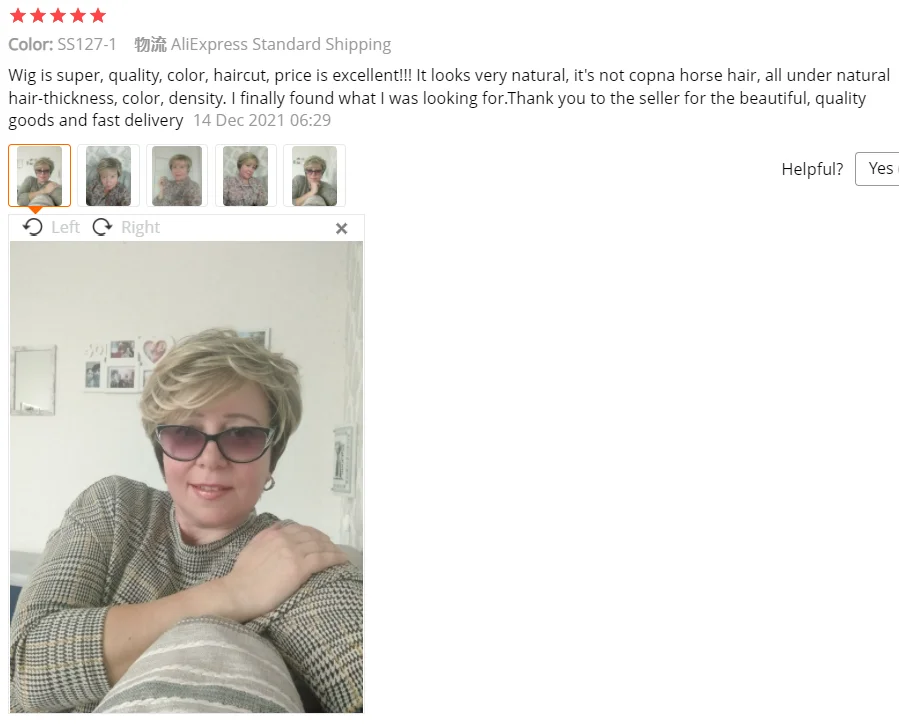Click the third red rating star
This screenshot has width=899, height=725.
click(58, 15)
